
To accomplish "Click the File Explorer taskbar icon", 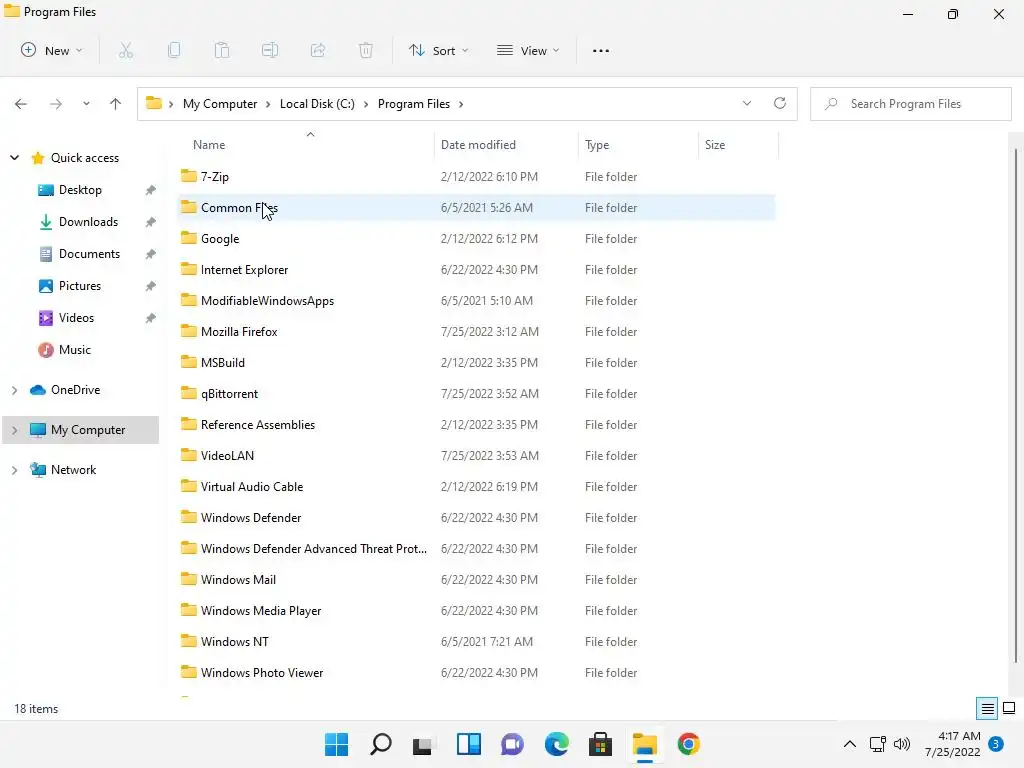I will pos(645,744).
